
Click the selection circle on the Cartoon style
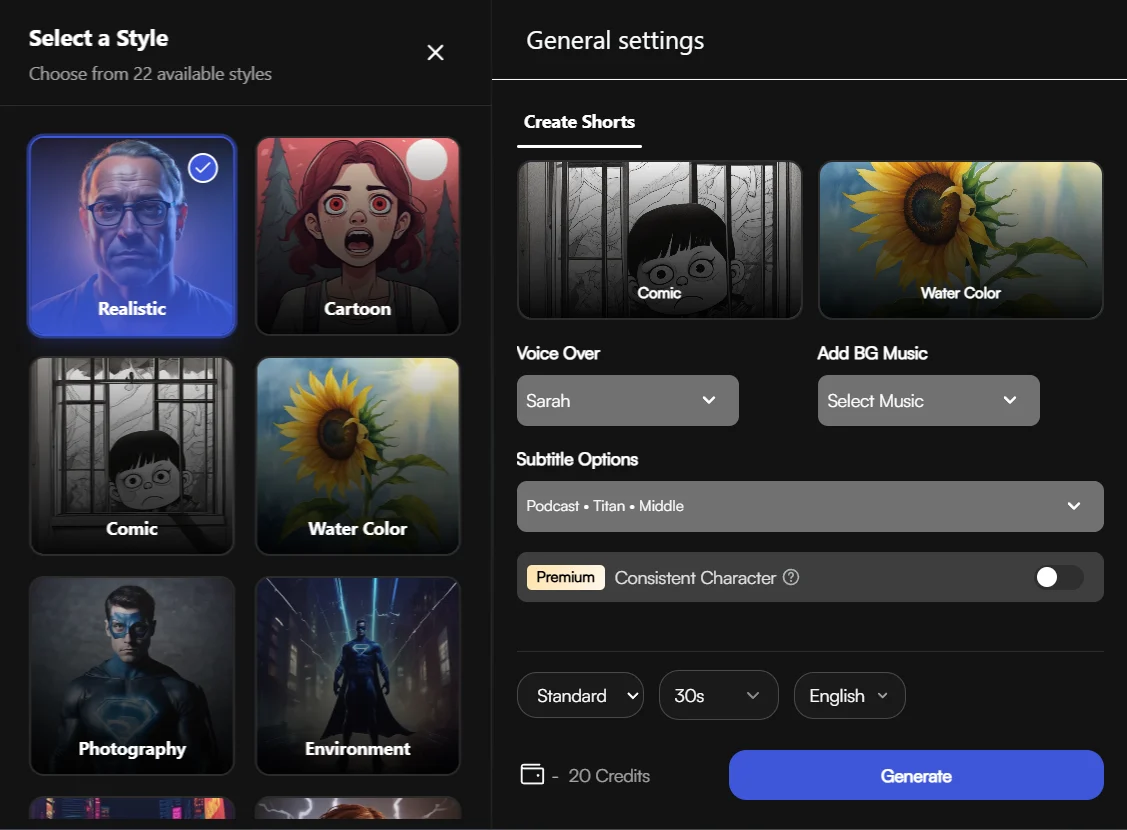pyautogui.click(x=427, y=160)
